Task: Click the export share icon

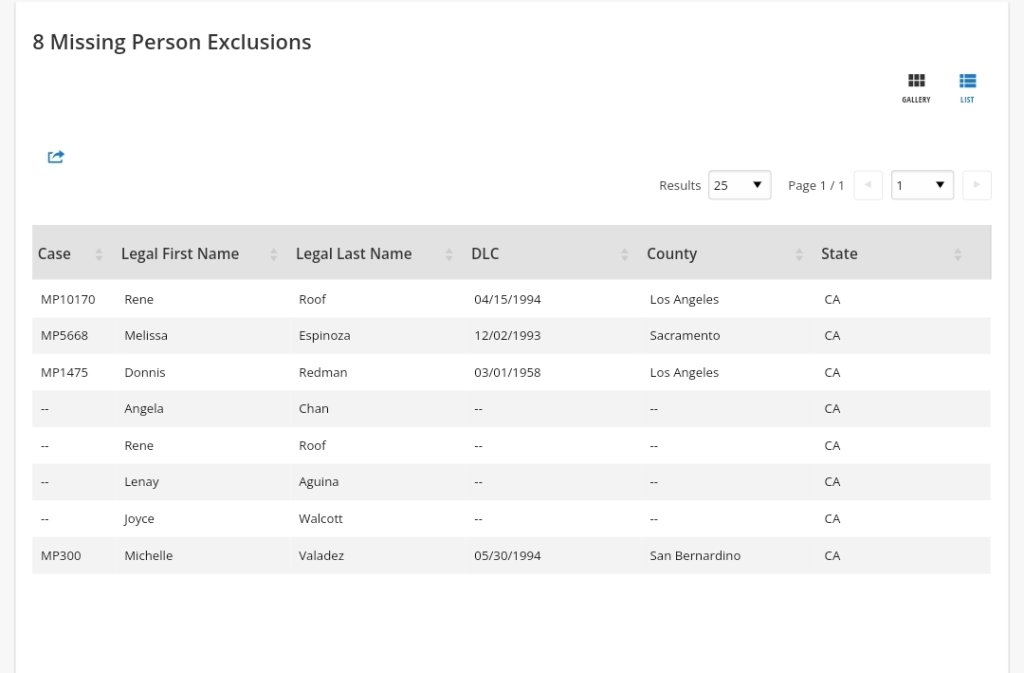Action: [56, 157]
